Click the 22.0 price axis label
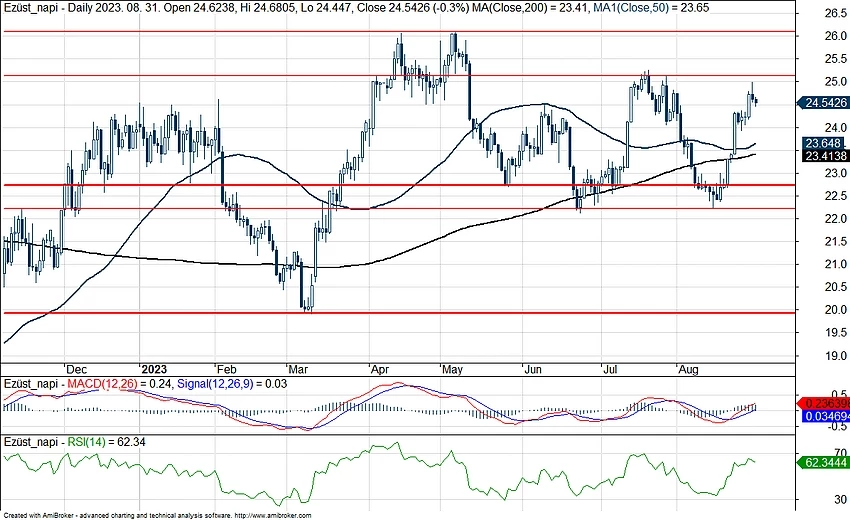This screenshot has height=520, width=850. (x=835, y=219)
